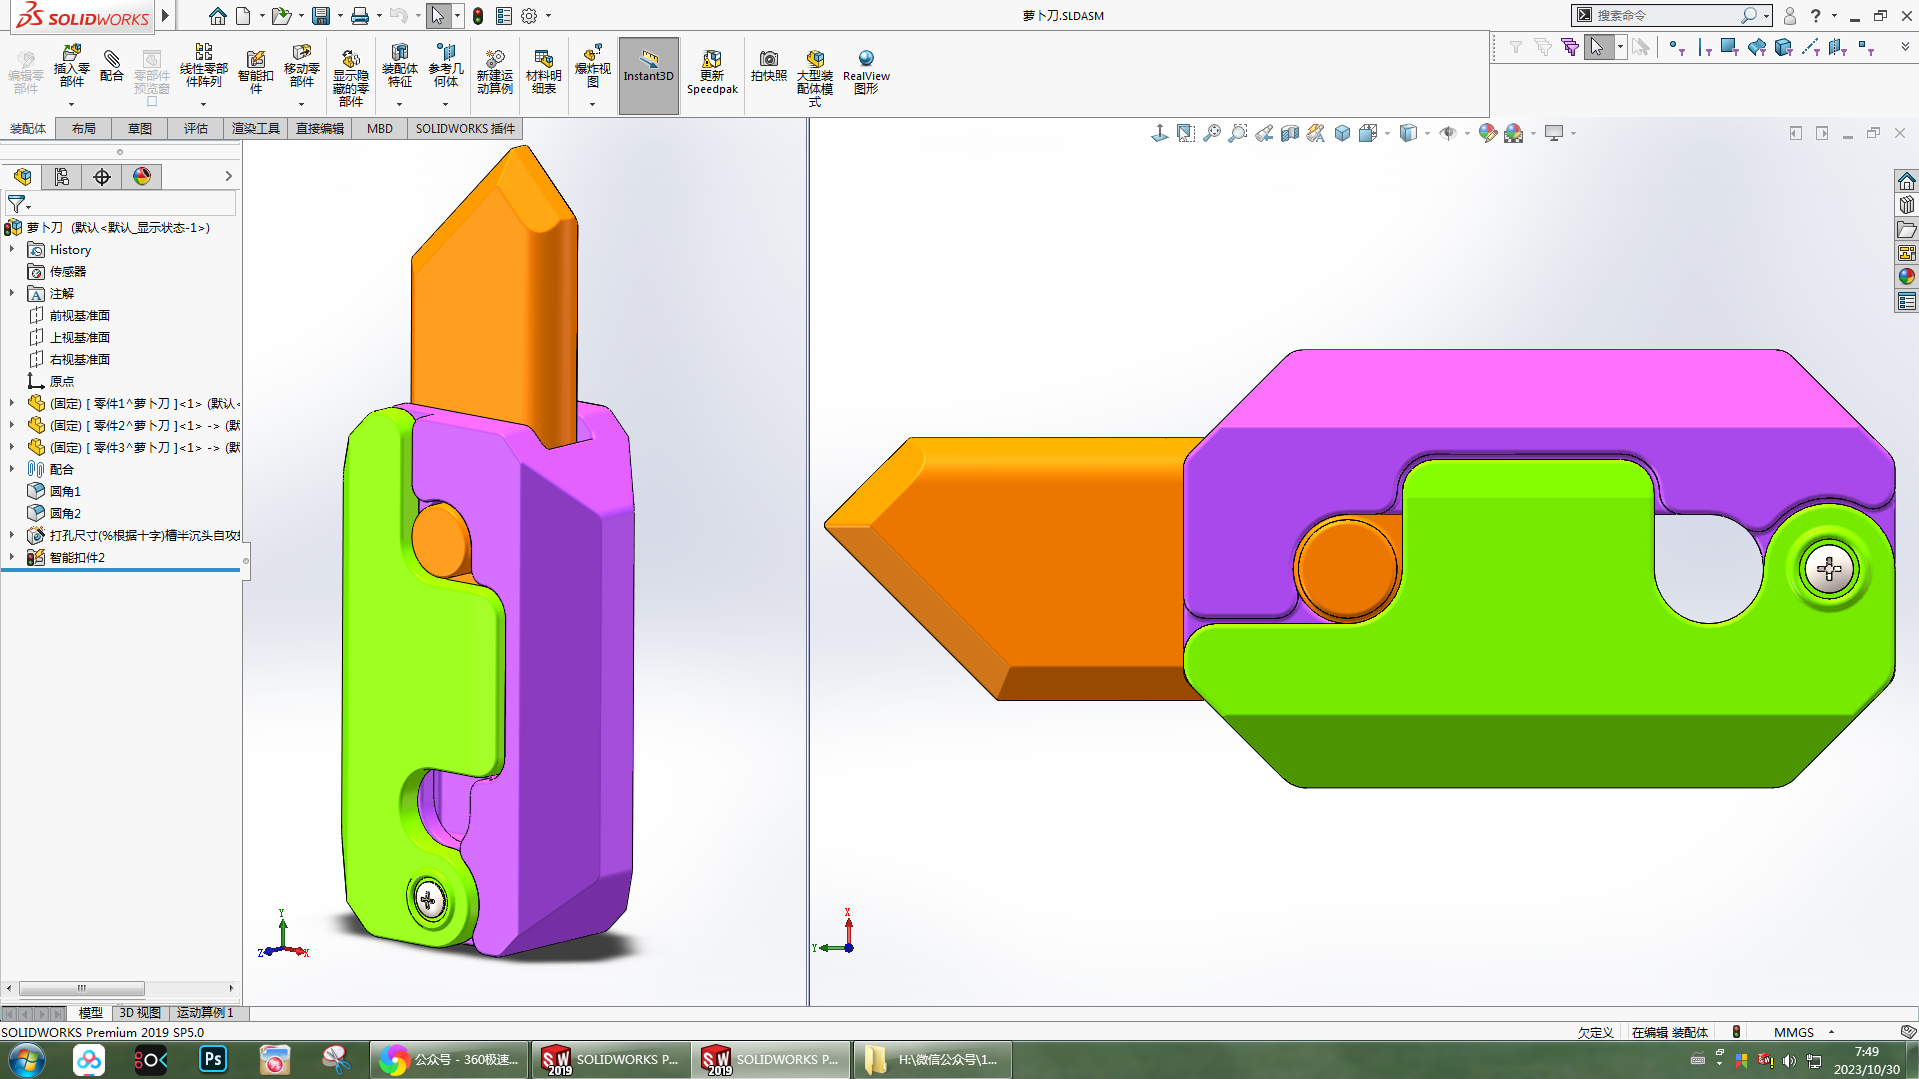Choose the 移动零部件 move component tool

click(x=301, y=68)
